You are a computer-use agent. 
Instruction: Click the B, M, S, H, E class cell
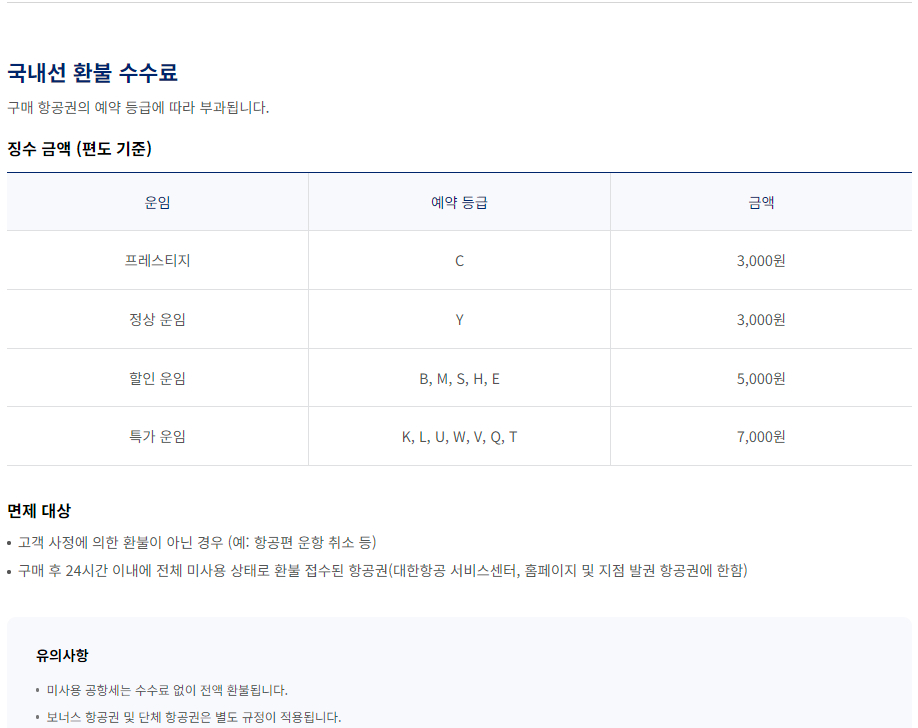(459, 377)
